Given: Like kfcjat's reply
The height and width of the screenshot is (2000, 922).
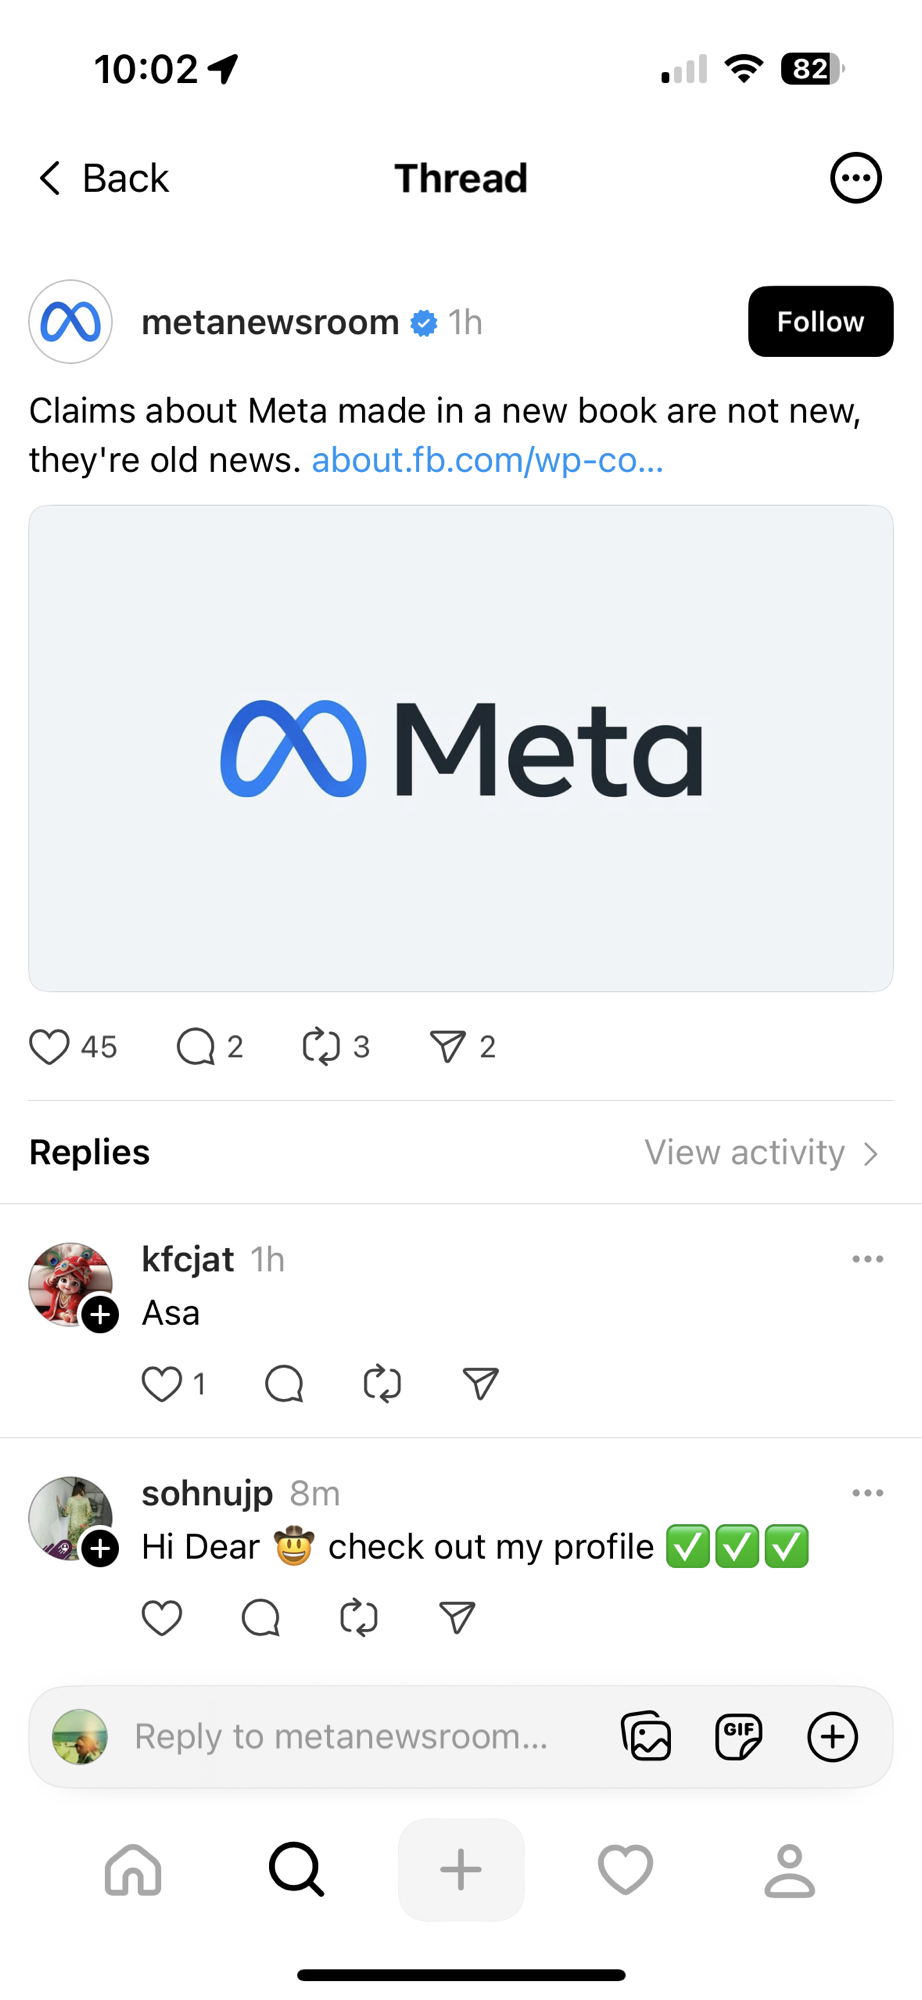Looking at the screenshot, I should 162,1384.
